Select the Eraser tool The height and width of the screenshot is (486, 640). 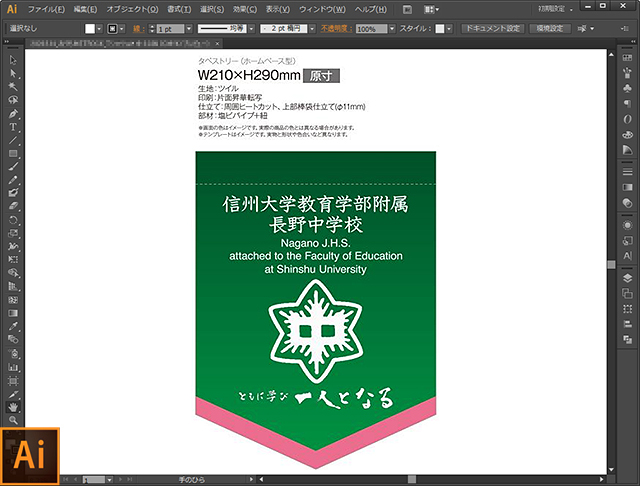[13, 206]
